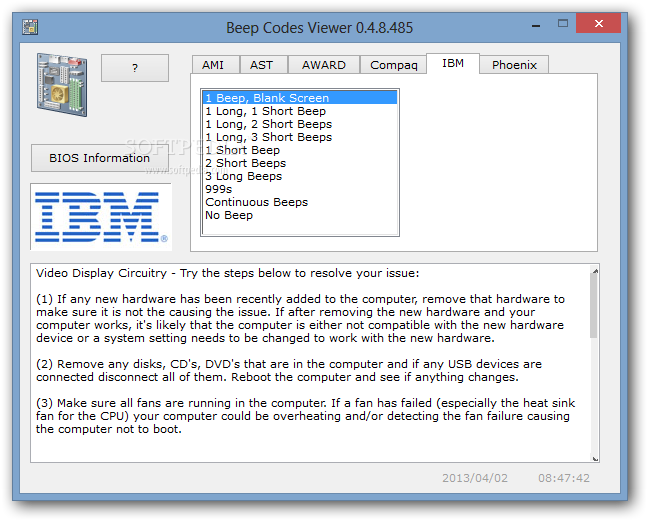Select "1 Long, 3 Short Beeps" entry

[x=300, y=137]
